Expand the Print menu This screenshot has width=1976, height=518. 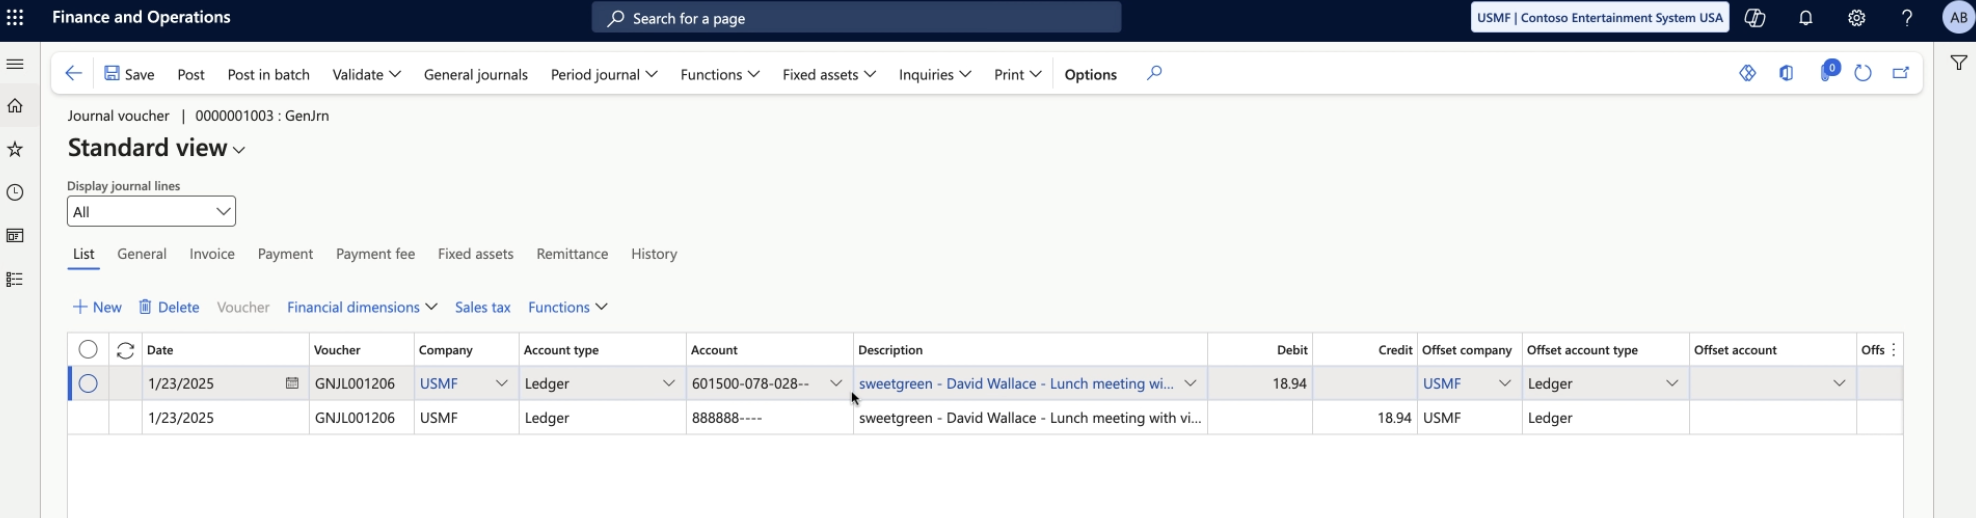[x=1018, y=74]
